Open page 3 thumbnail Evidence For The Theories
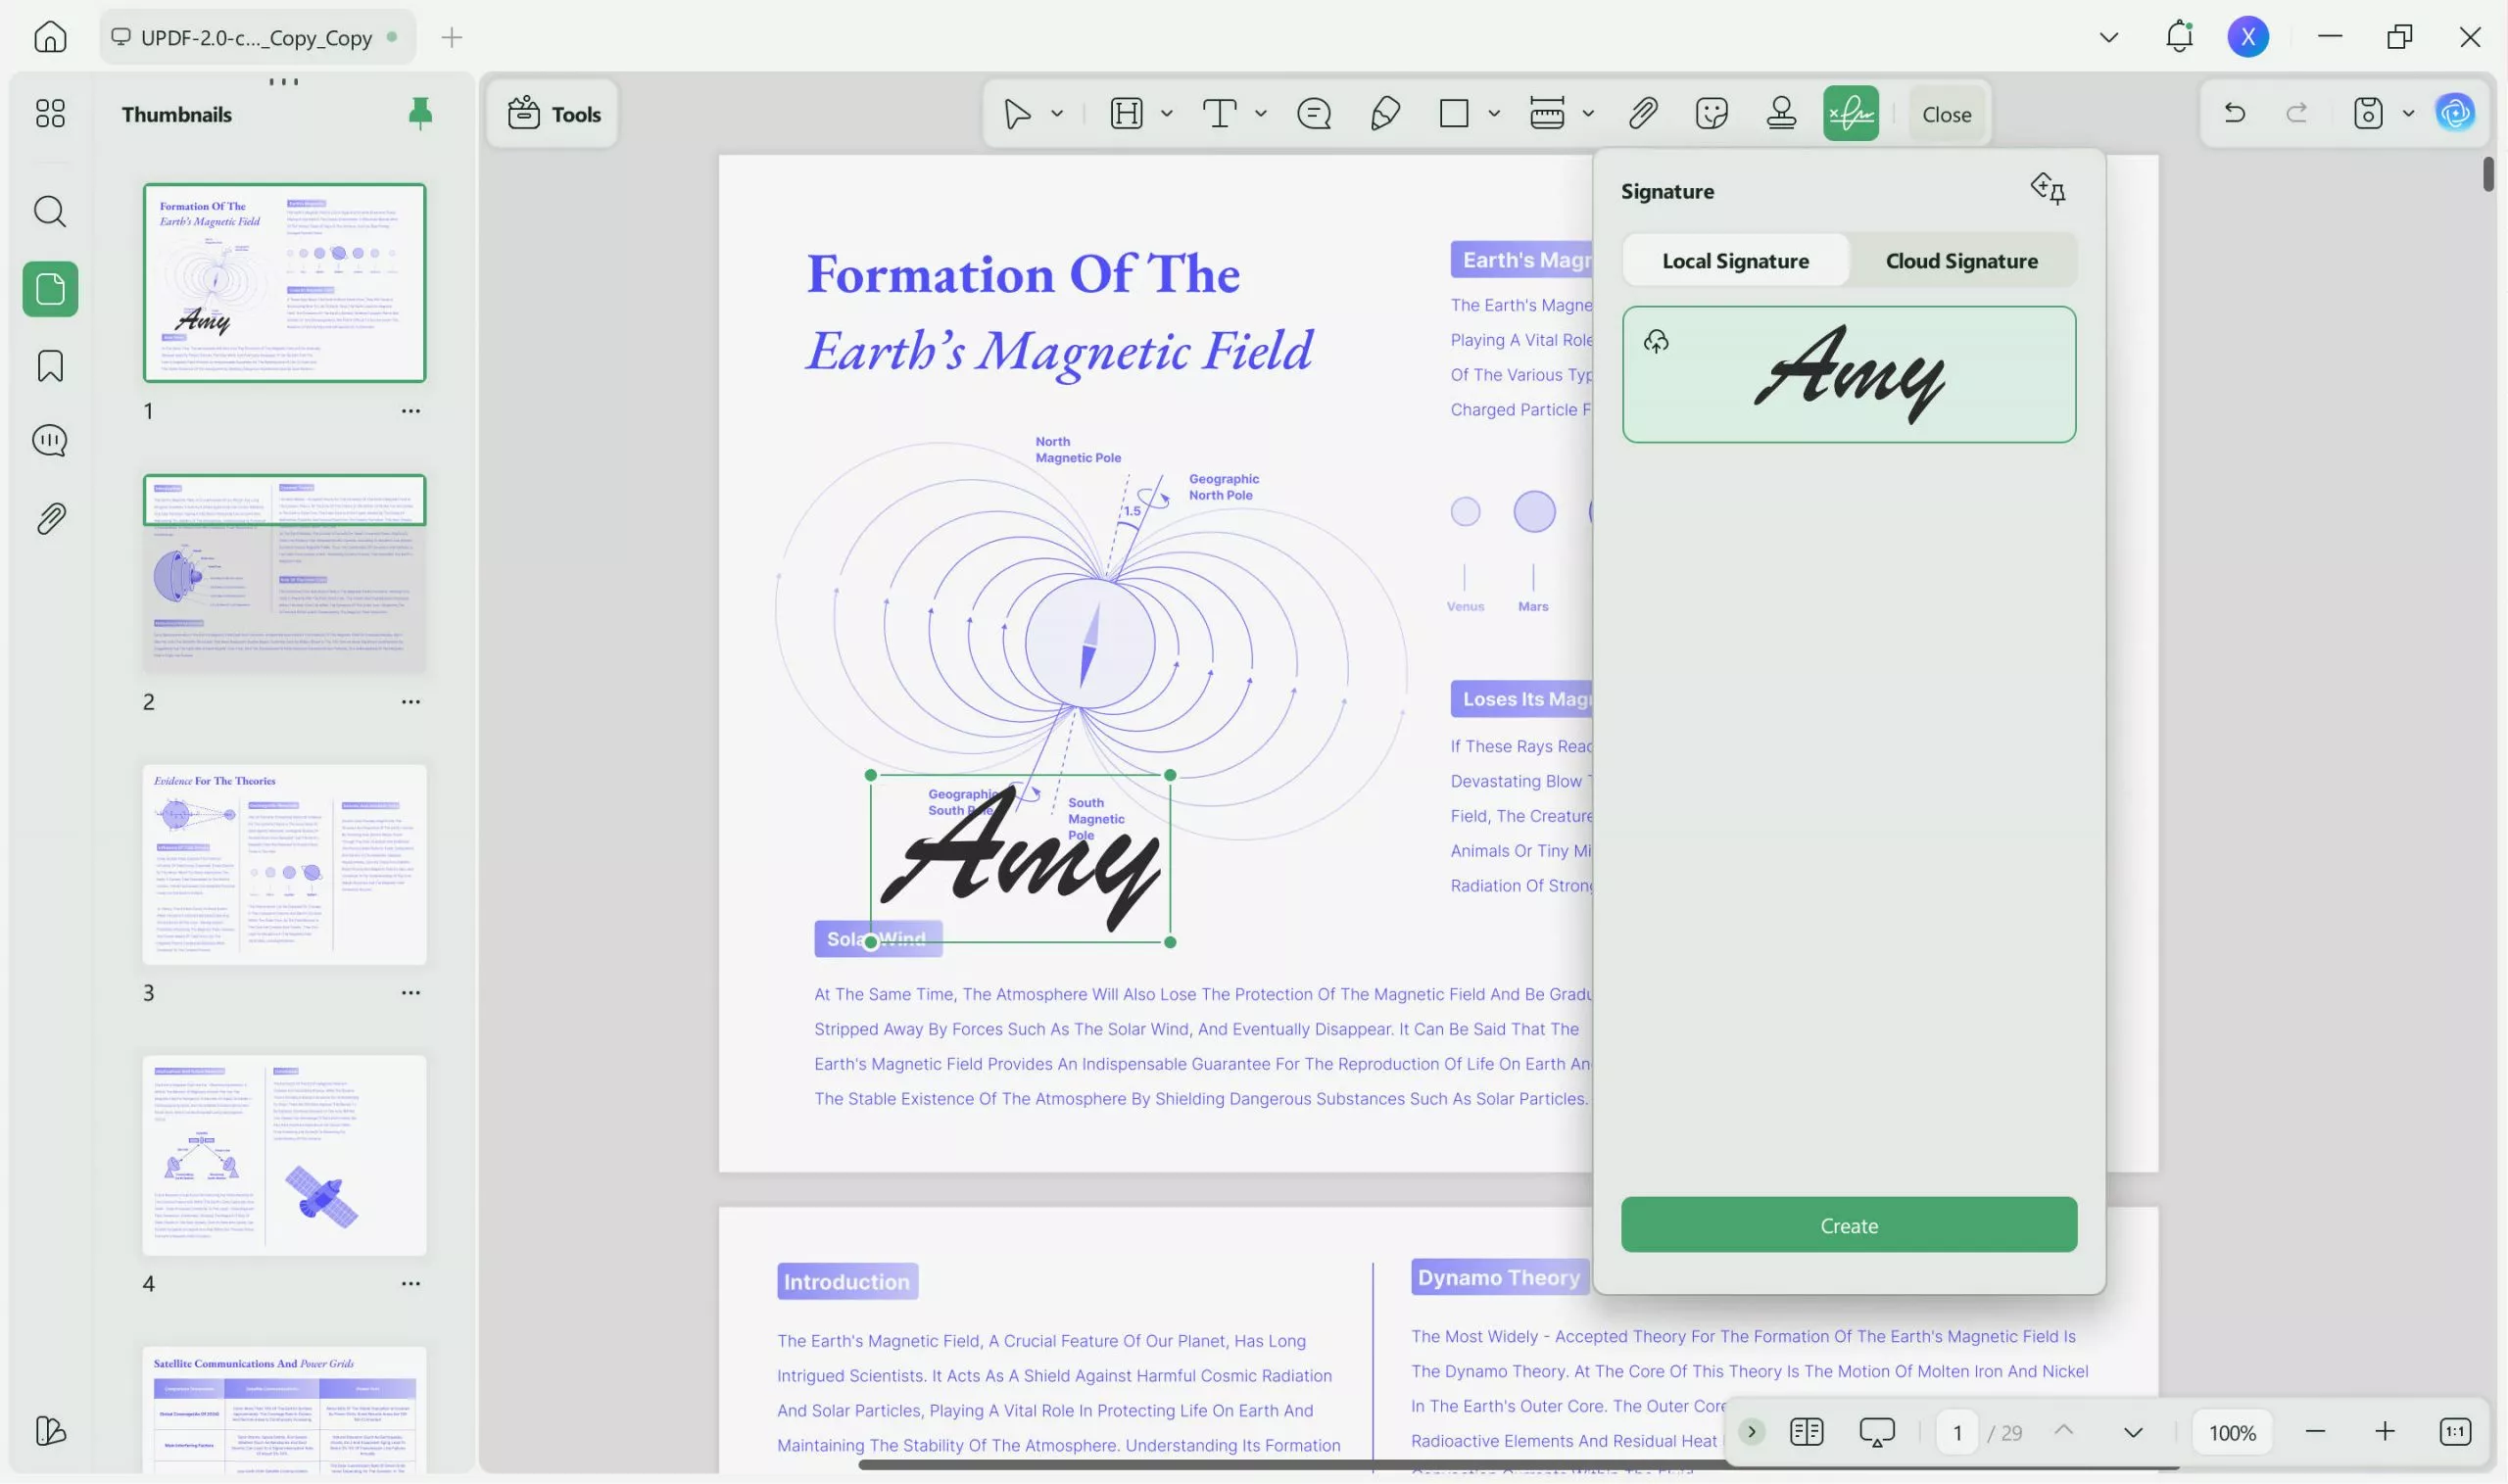This screenshot has width=2508, height=1484. pyautogui.click(x=286, y=866)
